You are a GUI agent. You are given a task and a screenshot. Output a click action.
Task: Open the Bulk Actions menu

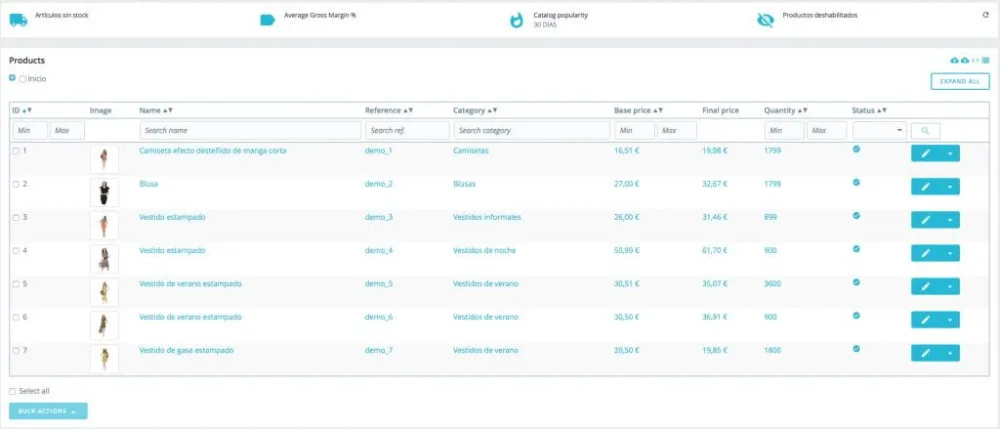tap(48, 411)
